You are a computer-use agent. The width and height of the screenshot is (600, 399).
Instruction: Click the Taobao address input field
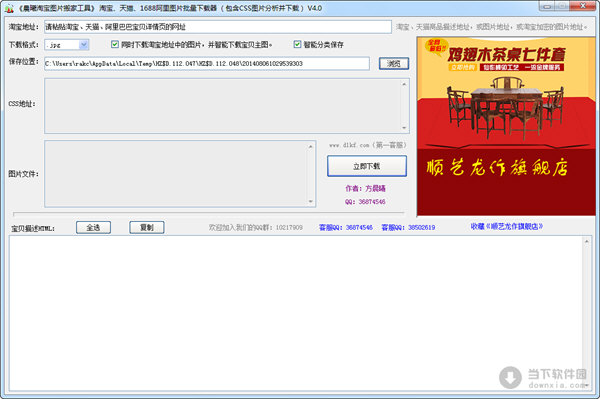217,27
